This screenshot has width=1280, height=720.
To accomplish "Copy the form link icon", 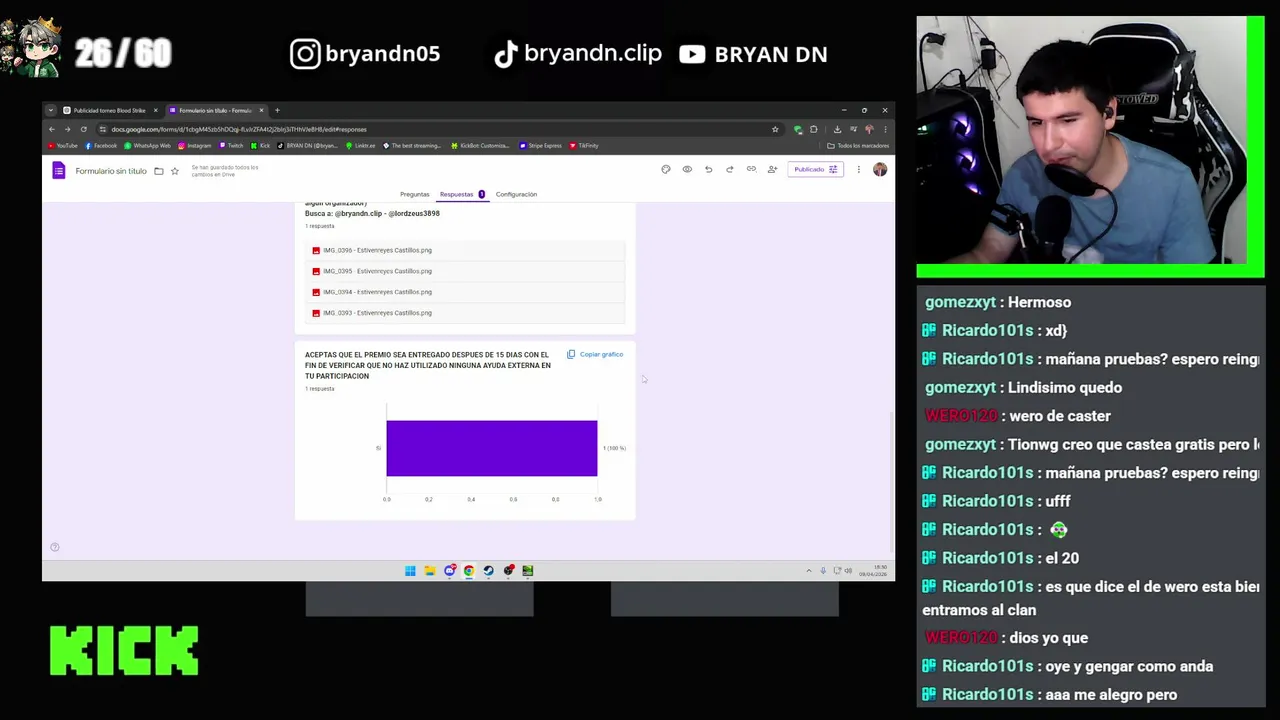I will pyautogui.click(x=751, y=169).
